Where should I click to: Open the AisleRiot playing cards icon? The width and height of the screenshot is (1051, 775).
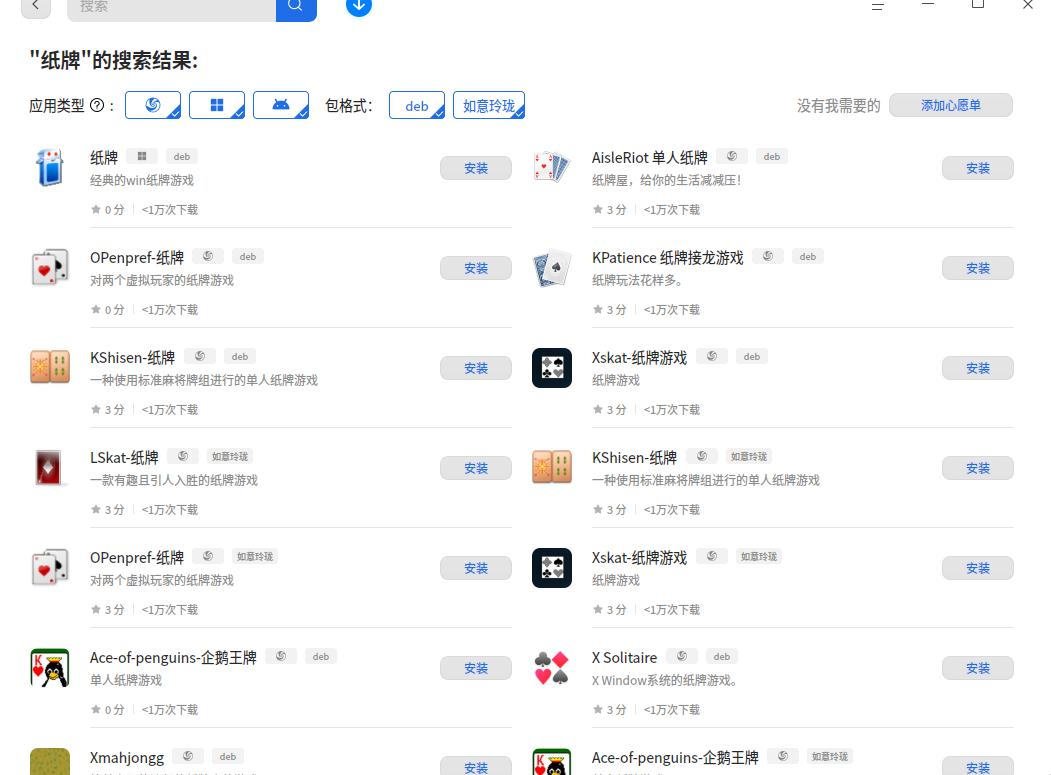(x=552, y=168)
